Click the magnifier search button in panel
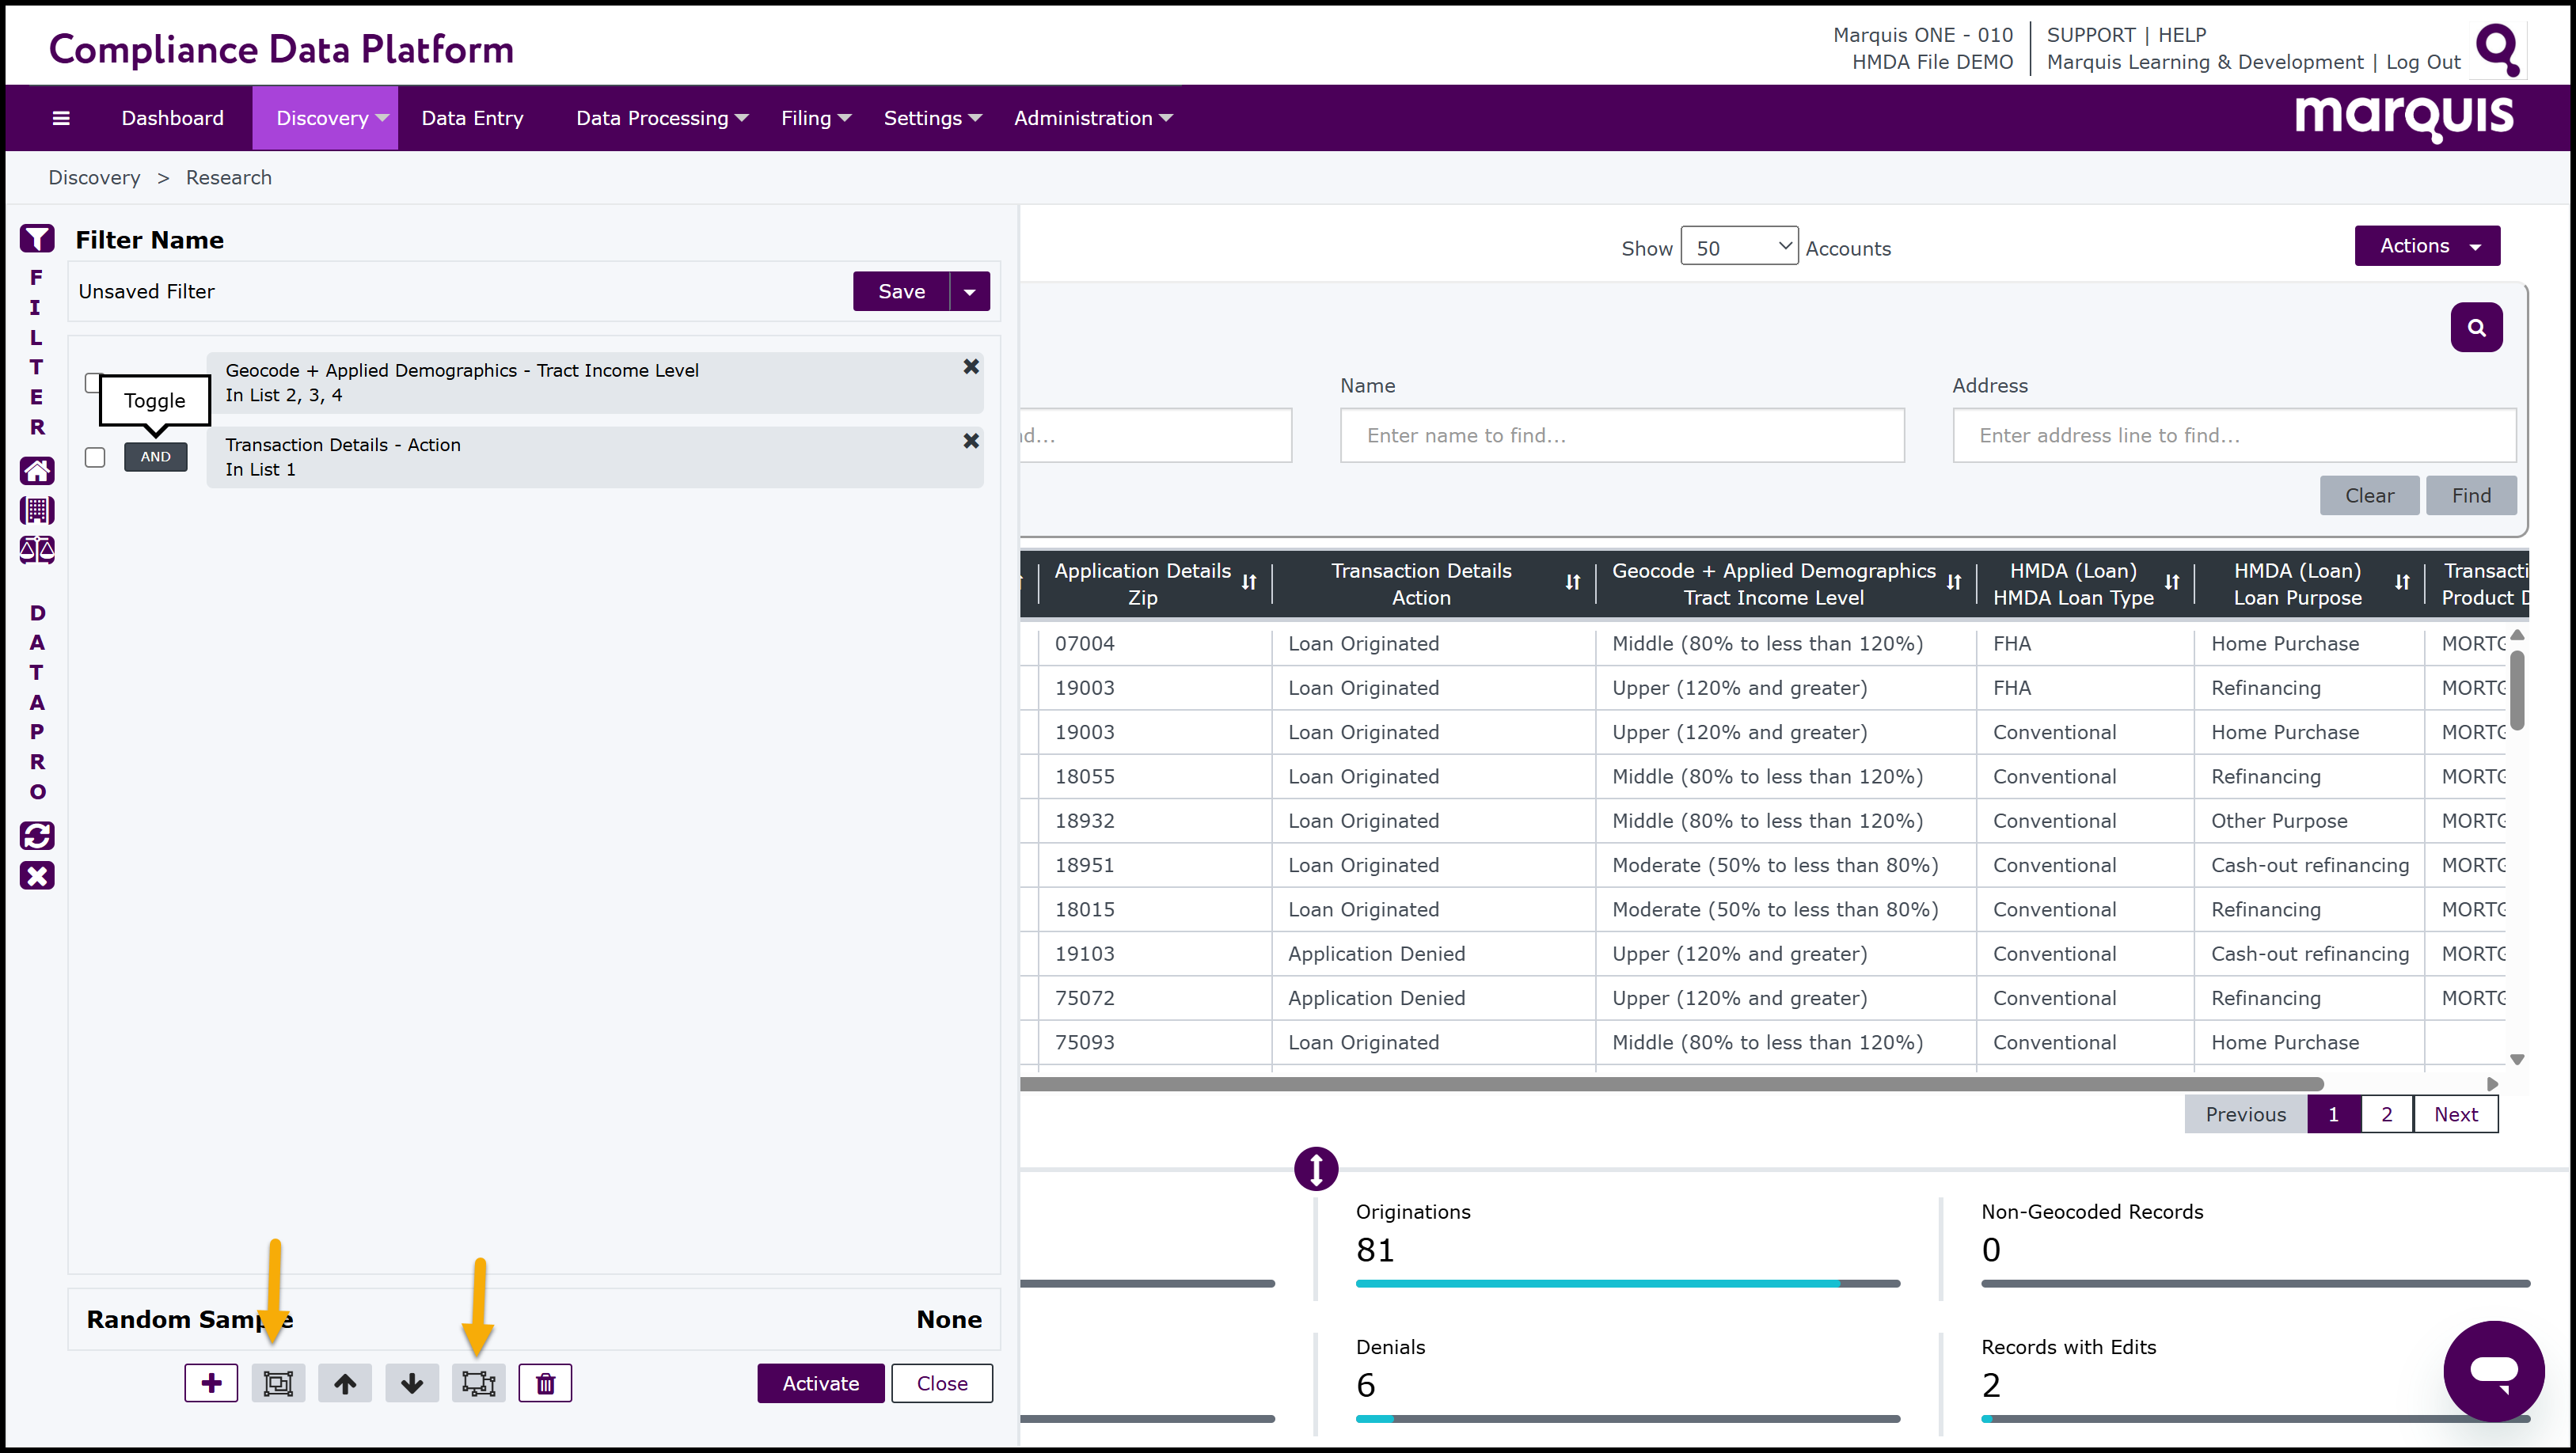This screenshot has width=2576, height=1453. 2476,327
